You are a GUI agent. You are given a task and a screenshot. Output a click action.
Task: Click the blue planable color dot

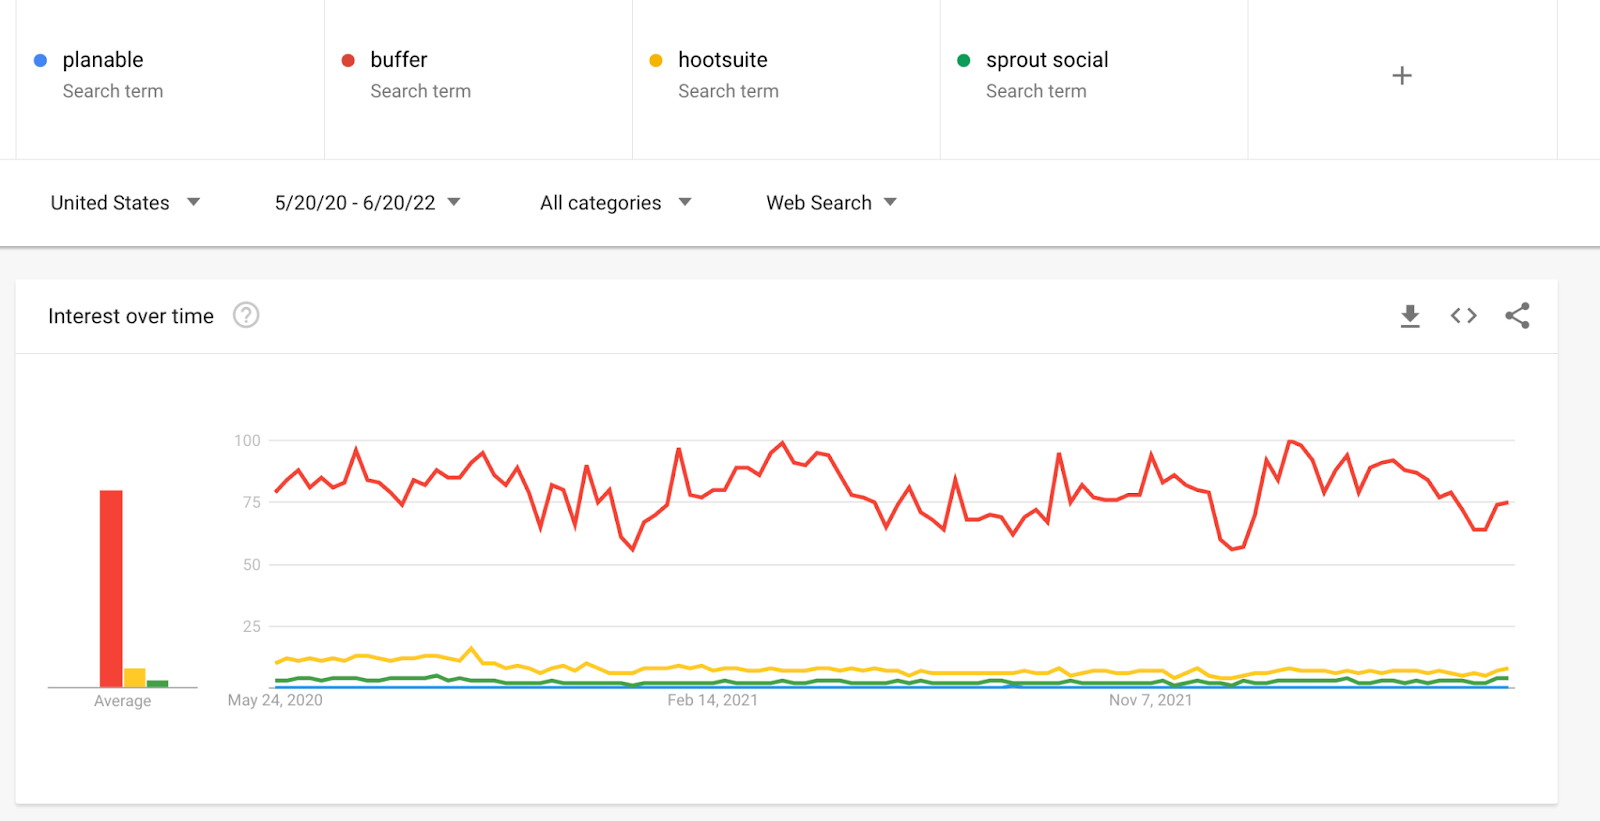point(41,61)
